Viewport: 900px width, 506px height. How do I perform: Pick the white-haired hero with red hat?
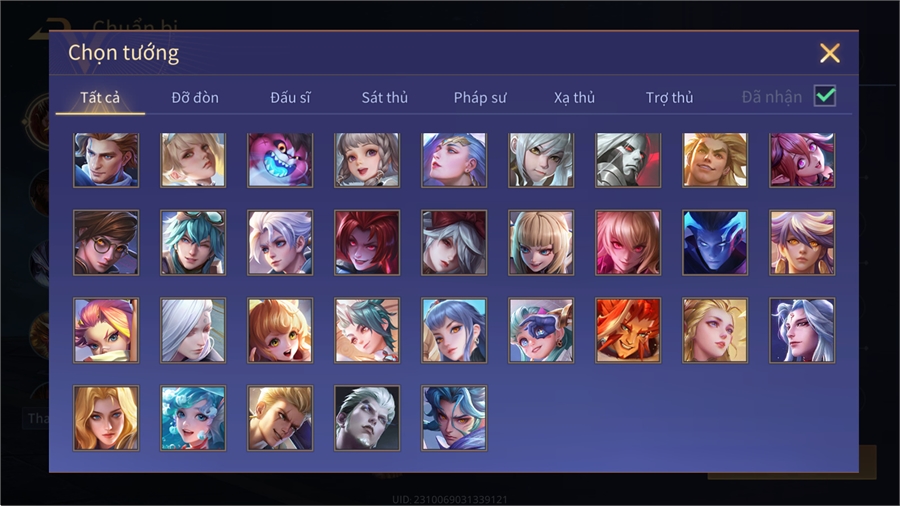point(454,243)
